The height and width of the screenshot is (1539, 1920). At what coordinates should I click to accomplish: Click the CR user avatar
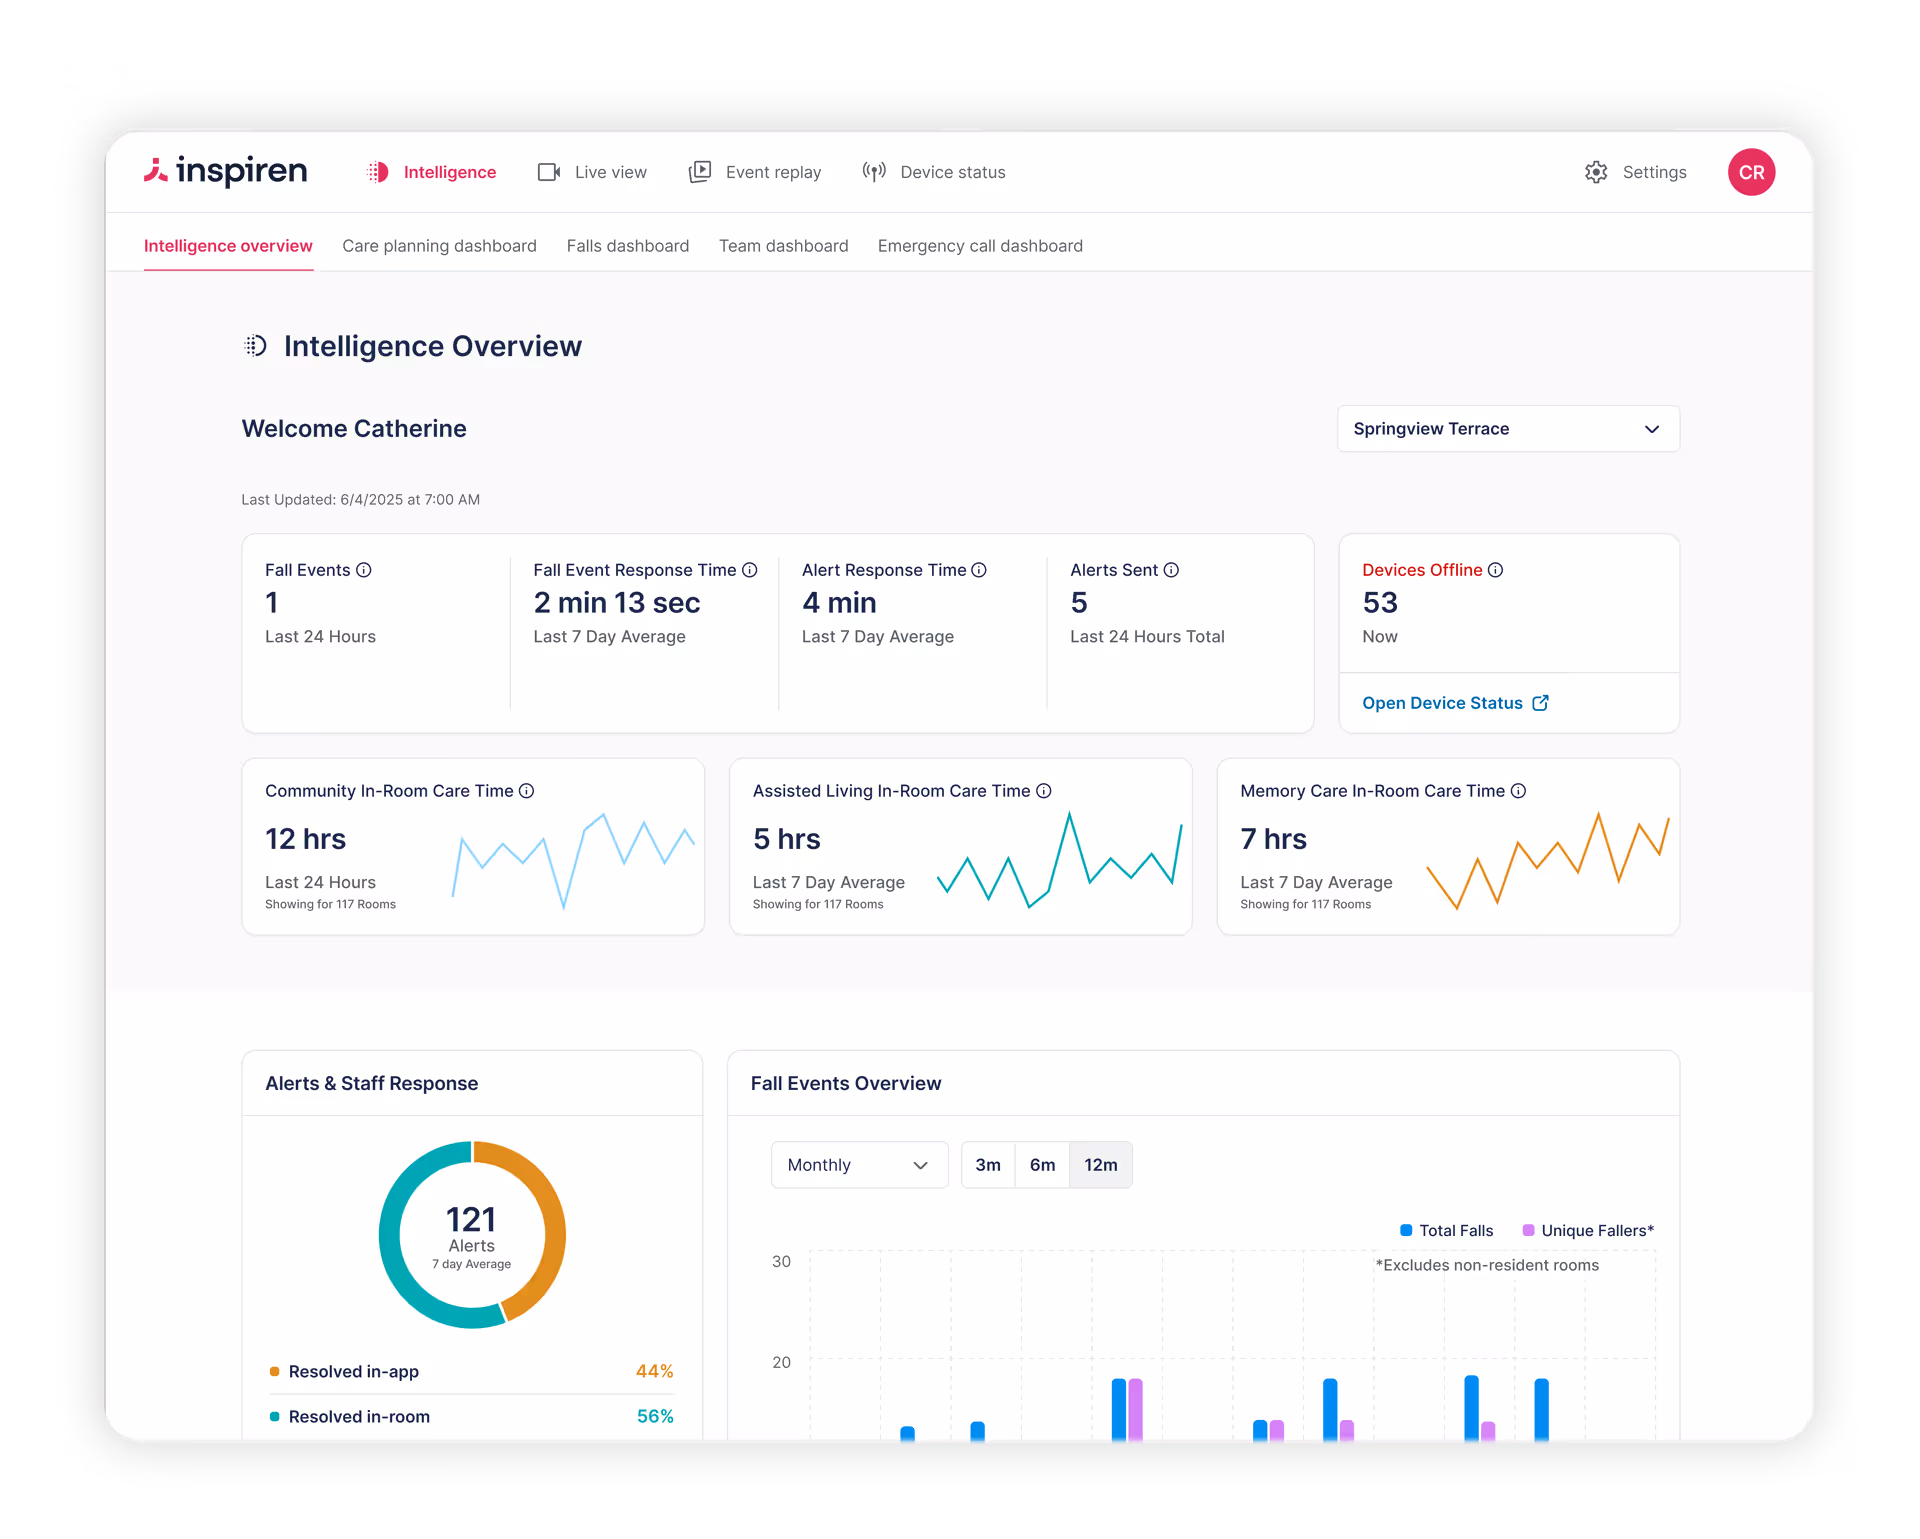coord(1751,172)
